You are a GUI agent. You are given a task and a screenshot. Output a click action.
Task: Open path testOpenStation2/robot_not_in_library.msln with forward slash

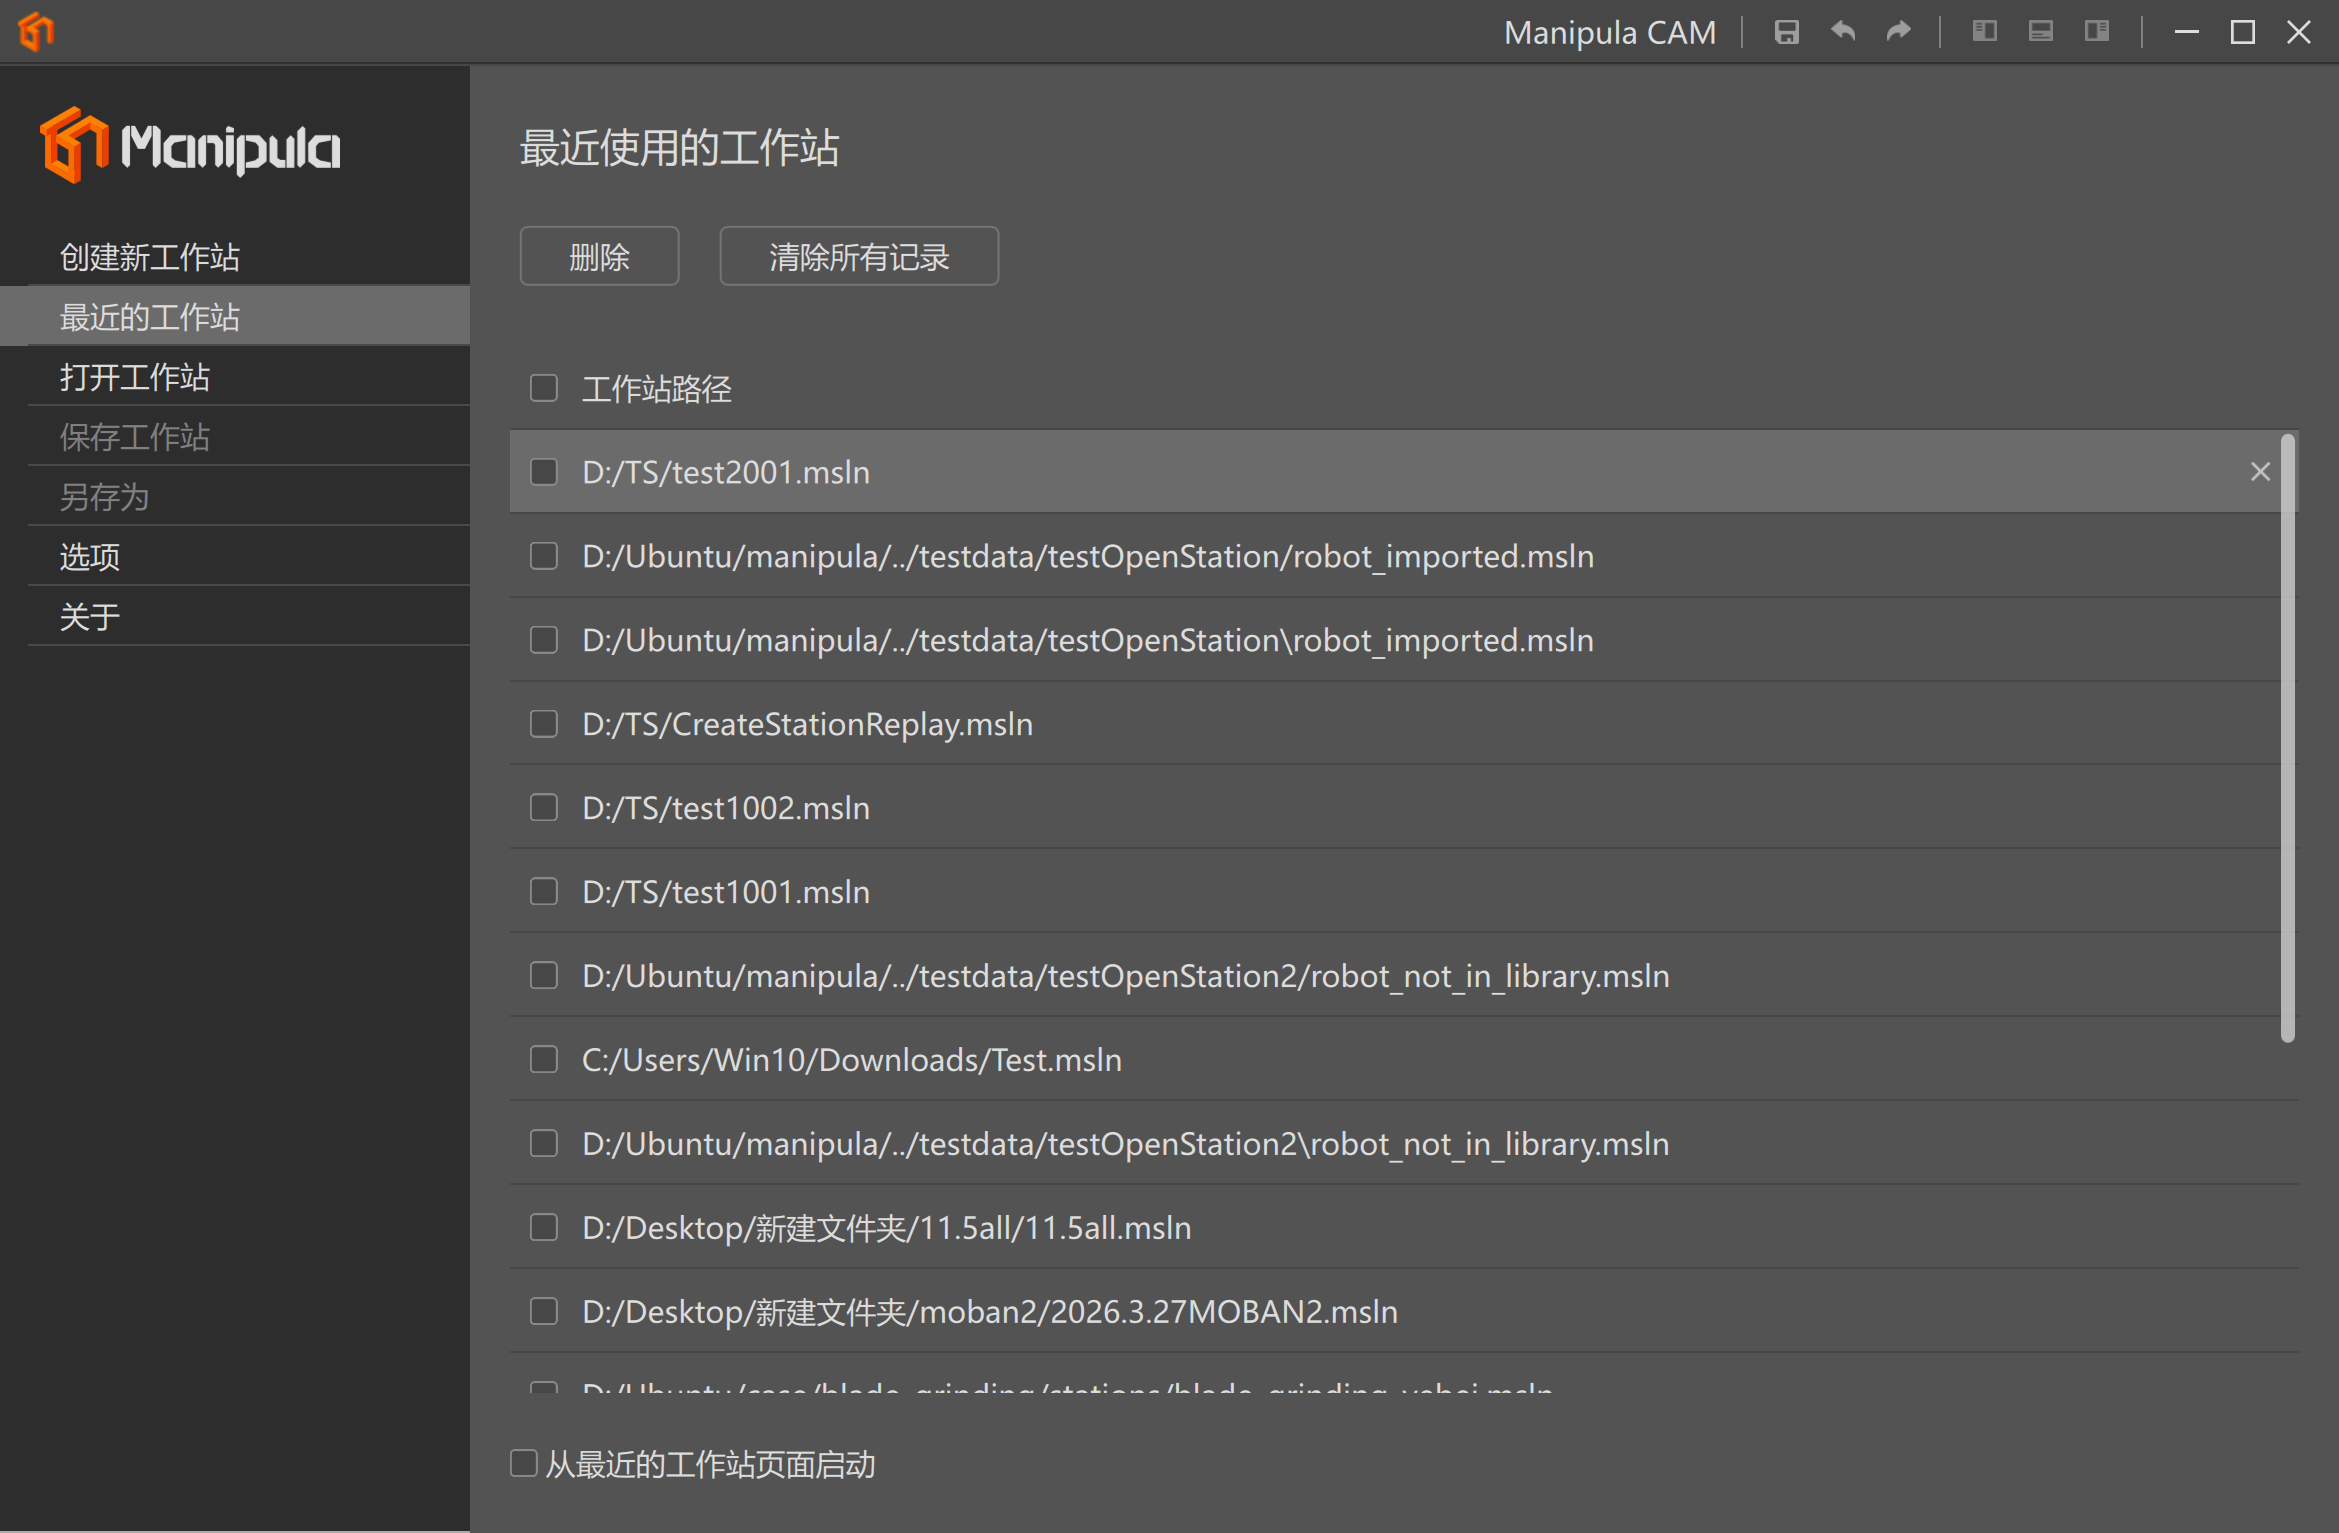click(x=1126, y=976)
